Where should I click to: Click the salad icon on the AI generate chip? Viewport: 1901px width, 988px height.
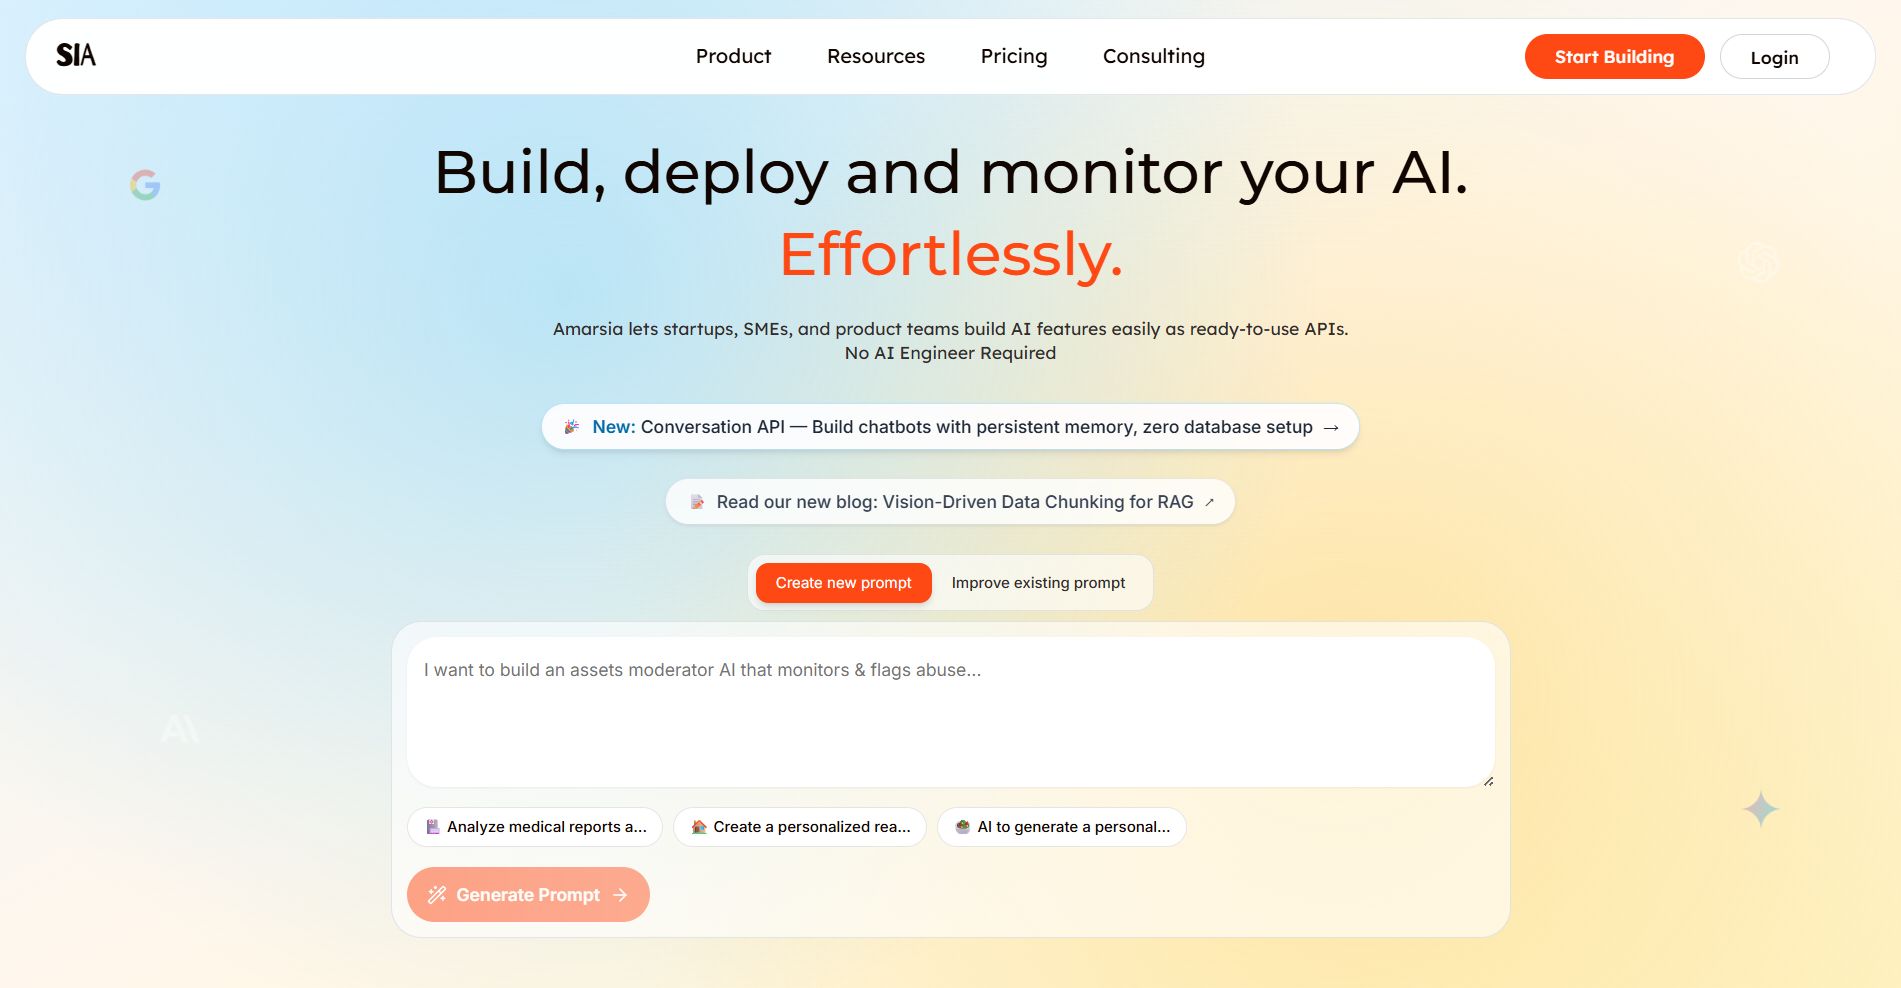pos(963,827)
